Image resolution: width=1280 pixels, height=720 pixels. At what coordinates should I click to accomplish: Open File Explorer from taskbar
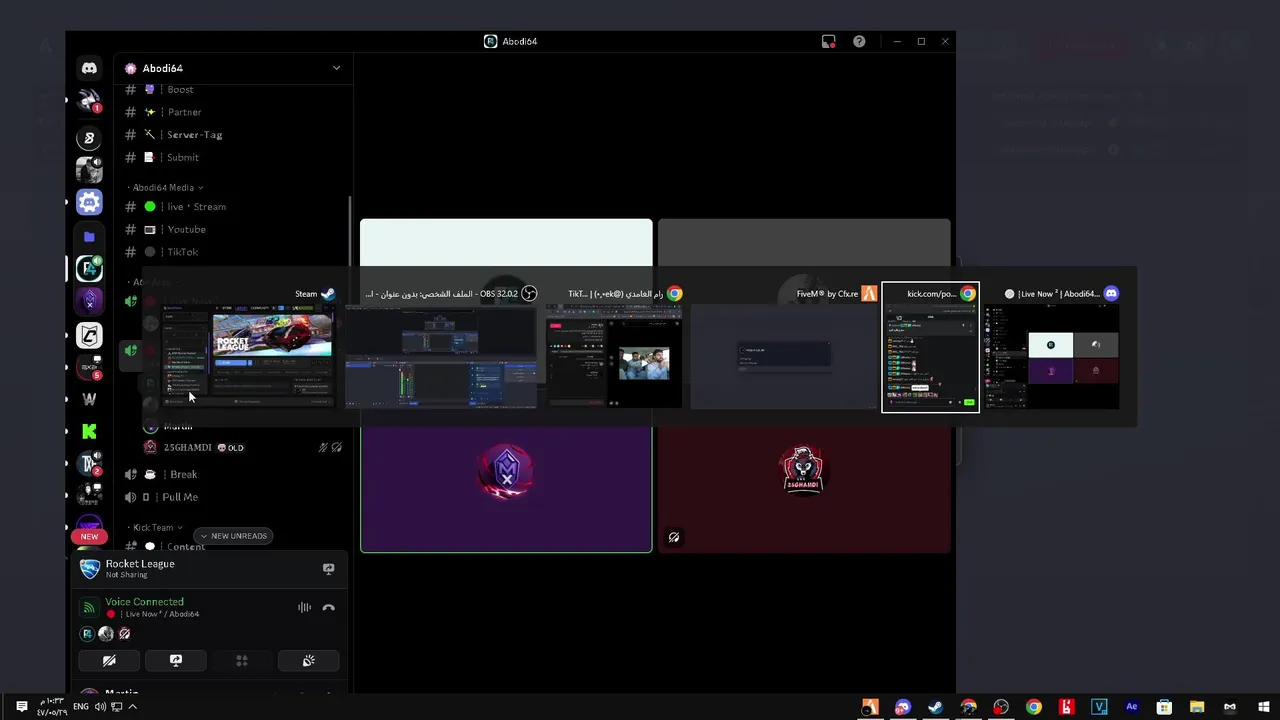coord(1197,707)
